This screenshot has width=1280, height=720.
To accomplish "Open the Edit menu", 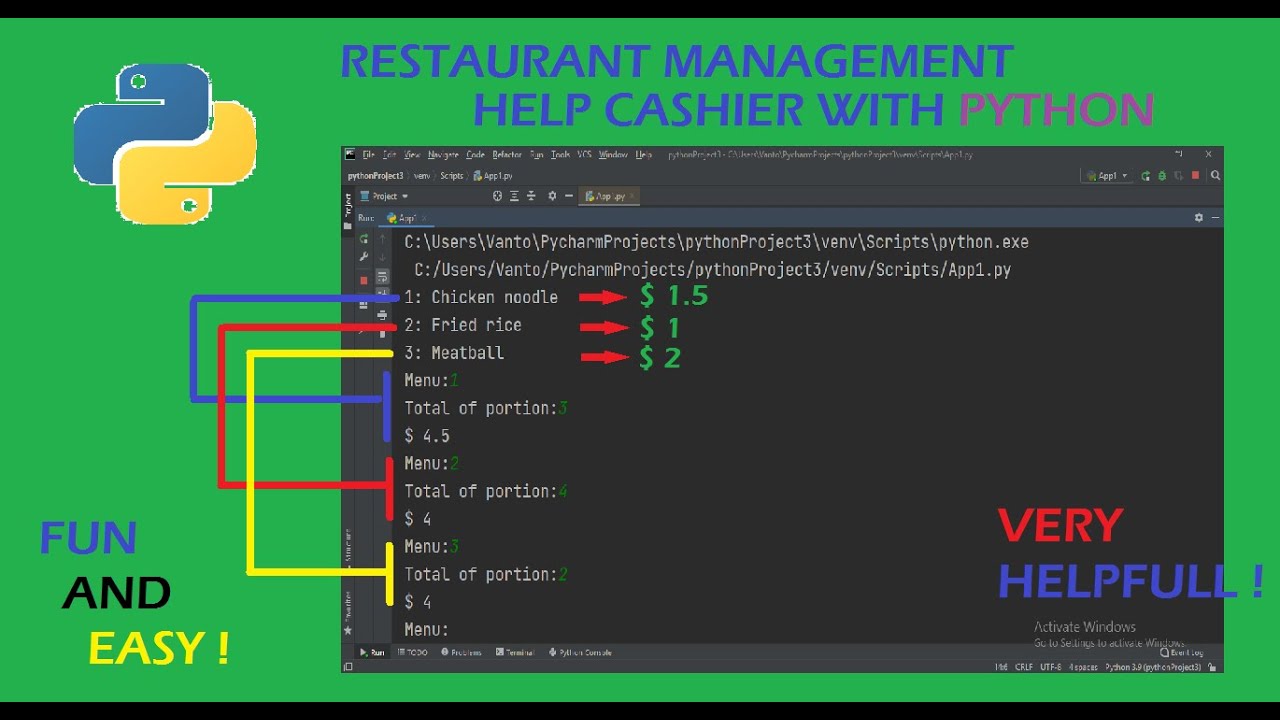I will (389, 155).
